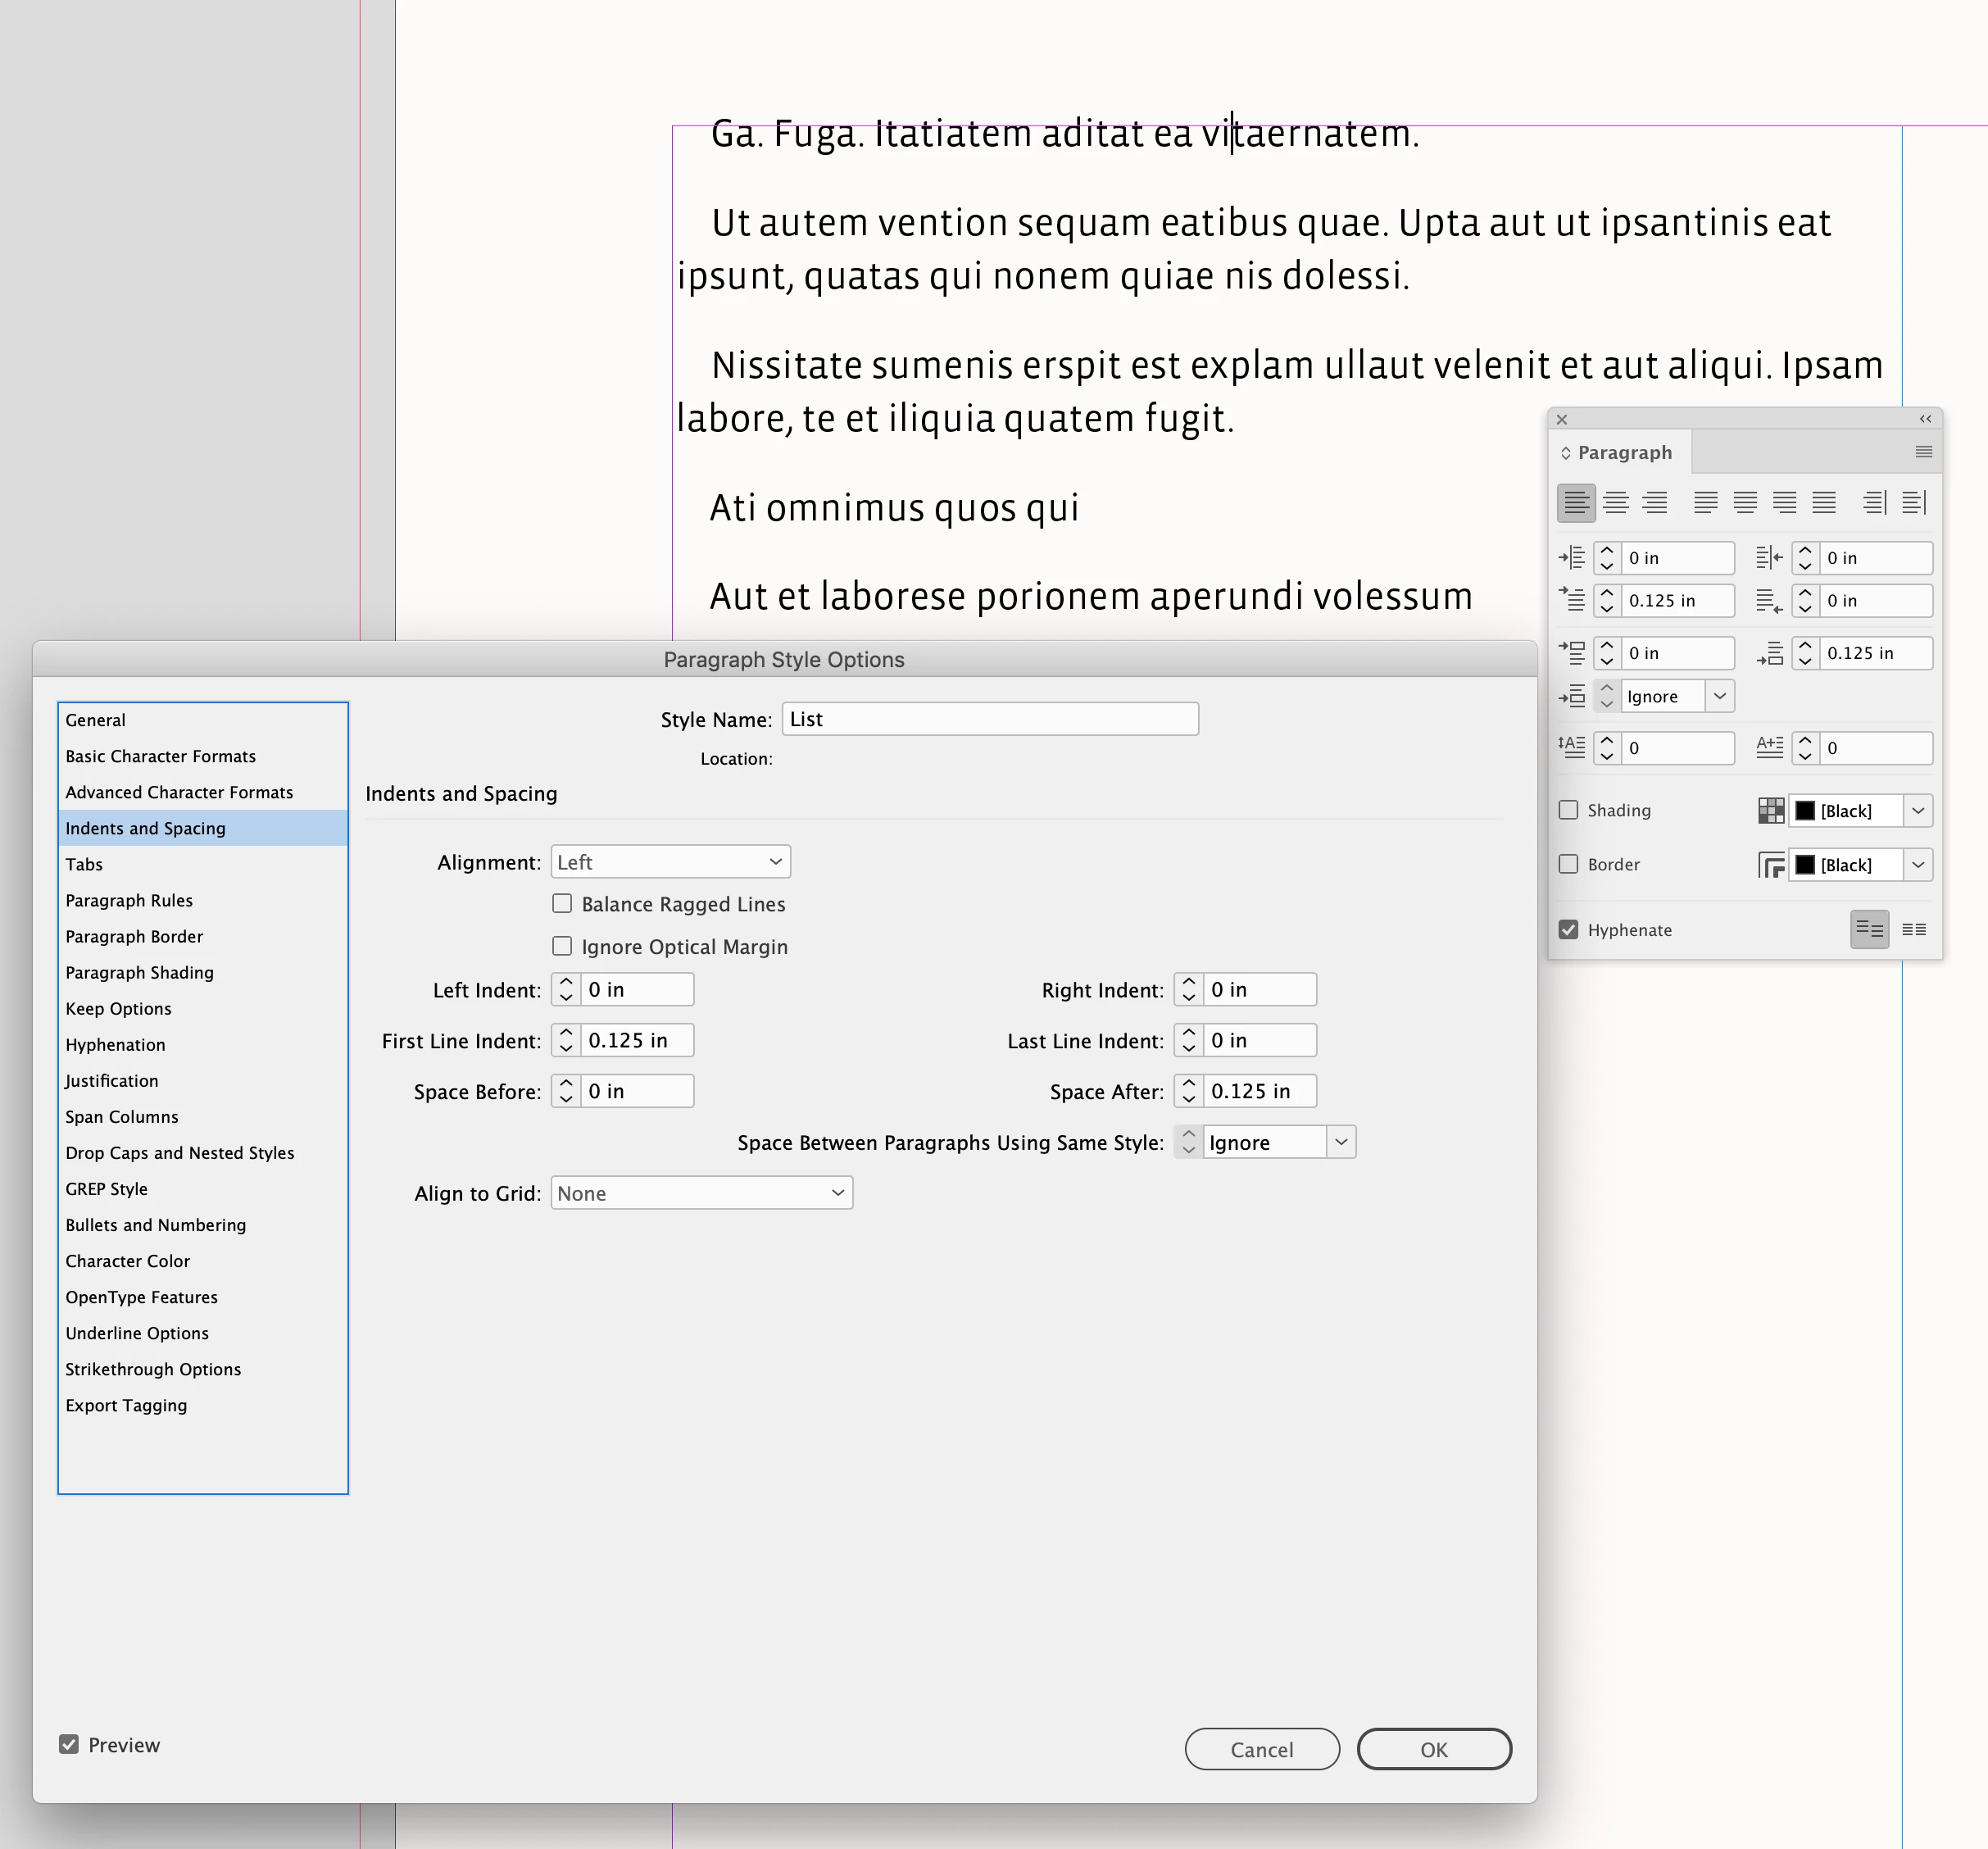Image resolution: width=1988 pixels, height=1849 pixels.
Task: Click the Do Not Align to Baseline Grid icon
Action: (1869, 929)
